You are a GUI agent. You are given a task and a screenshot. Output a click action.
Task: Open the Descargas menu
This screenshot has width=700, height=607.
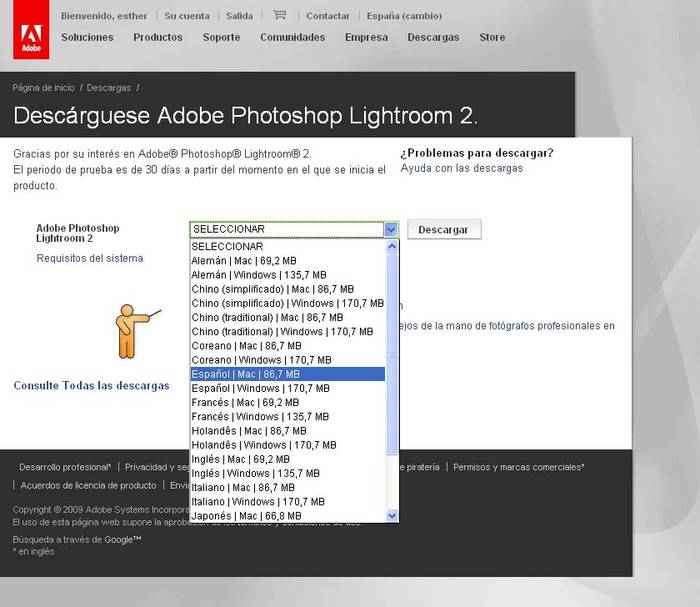[x=433, y=37]
